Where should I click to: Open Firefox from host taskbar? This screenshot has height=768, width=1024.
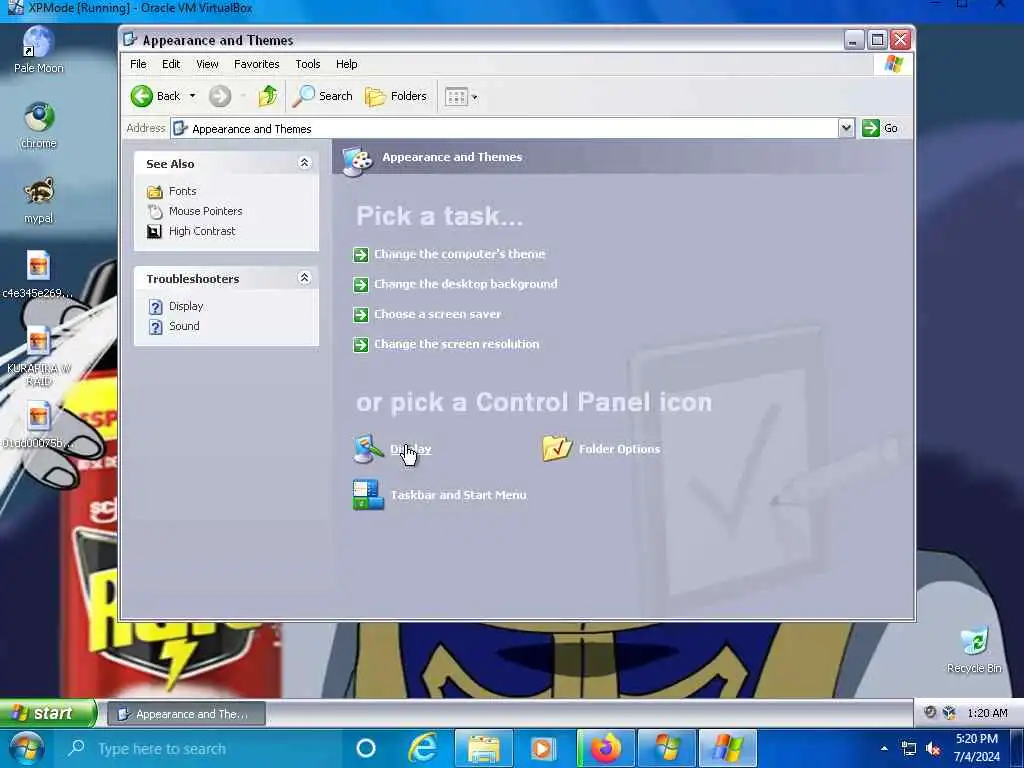[605, 748]
